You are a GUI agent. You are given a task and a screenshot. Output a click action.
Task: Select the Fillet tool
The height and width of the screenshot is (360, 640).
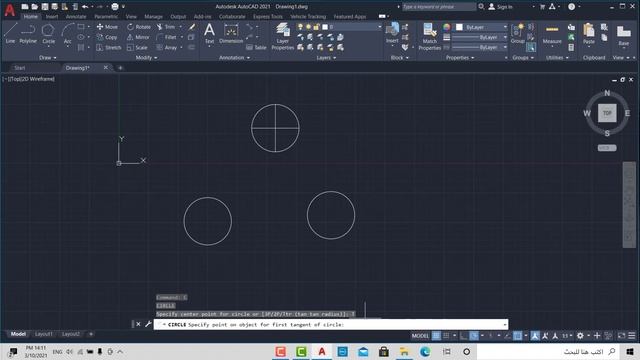click(x=167, y=37)
